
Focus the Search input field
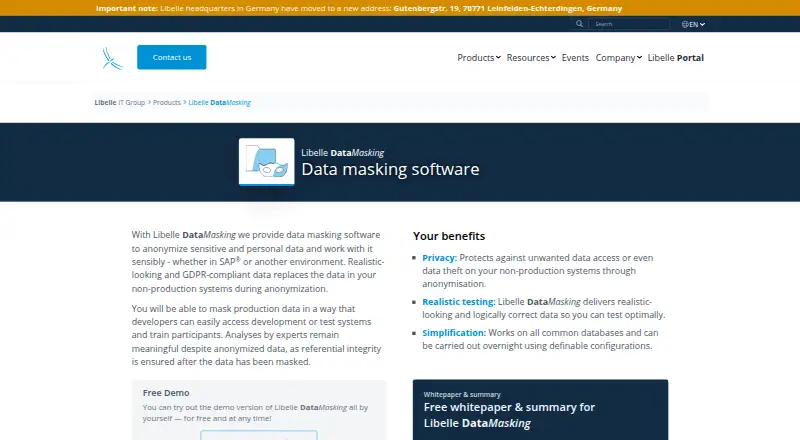pos(629,24)
